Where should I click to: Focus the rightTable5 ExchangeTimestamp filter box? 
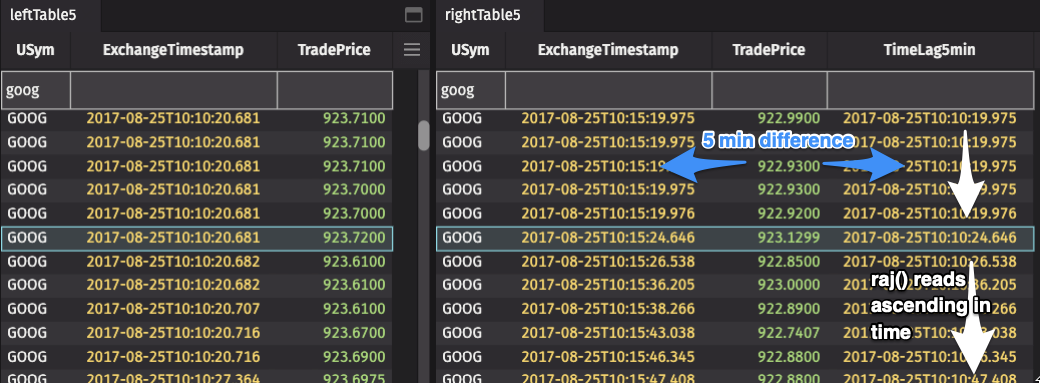608,90
